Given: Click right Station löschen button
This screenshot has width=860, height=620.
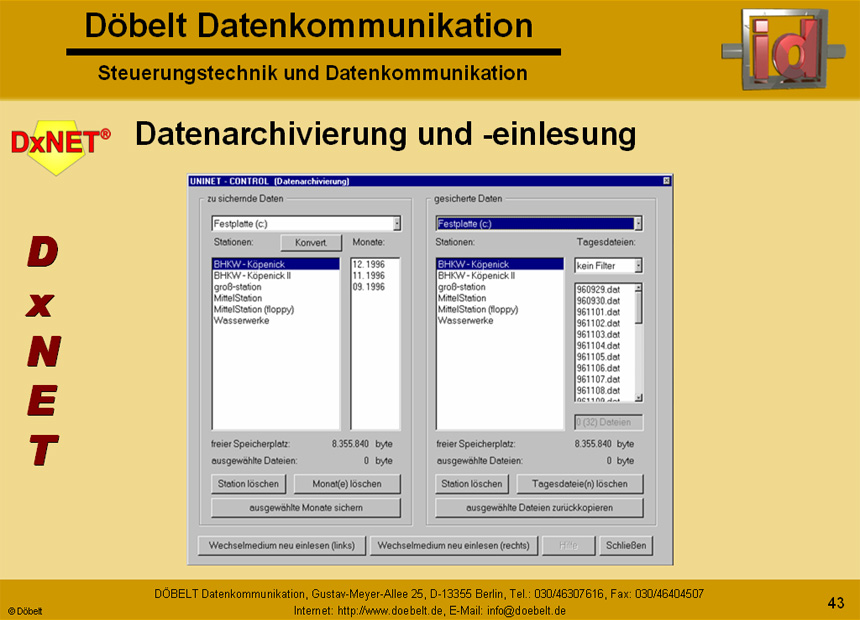Looking at the screenshot, I should pyautogui.click(x=472, y=484).
